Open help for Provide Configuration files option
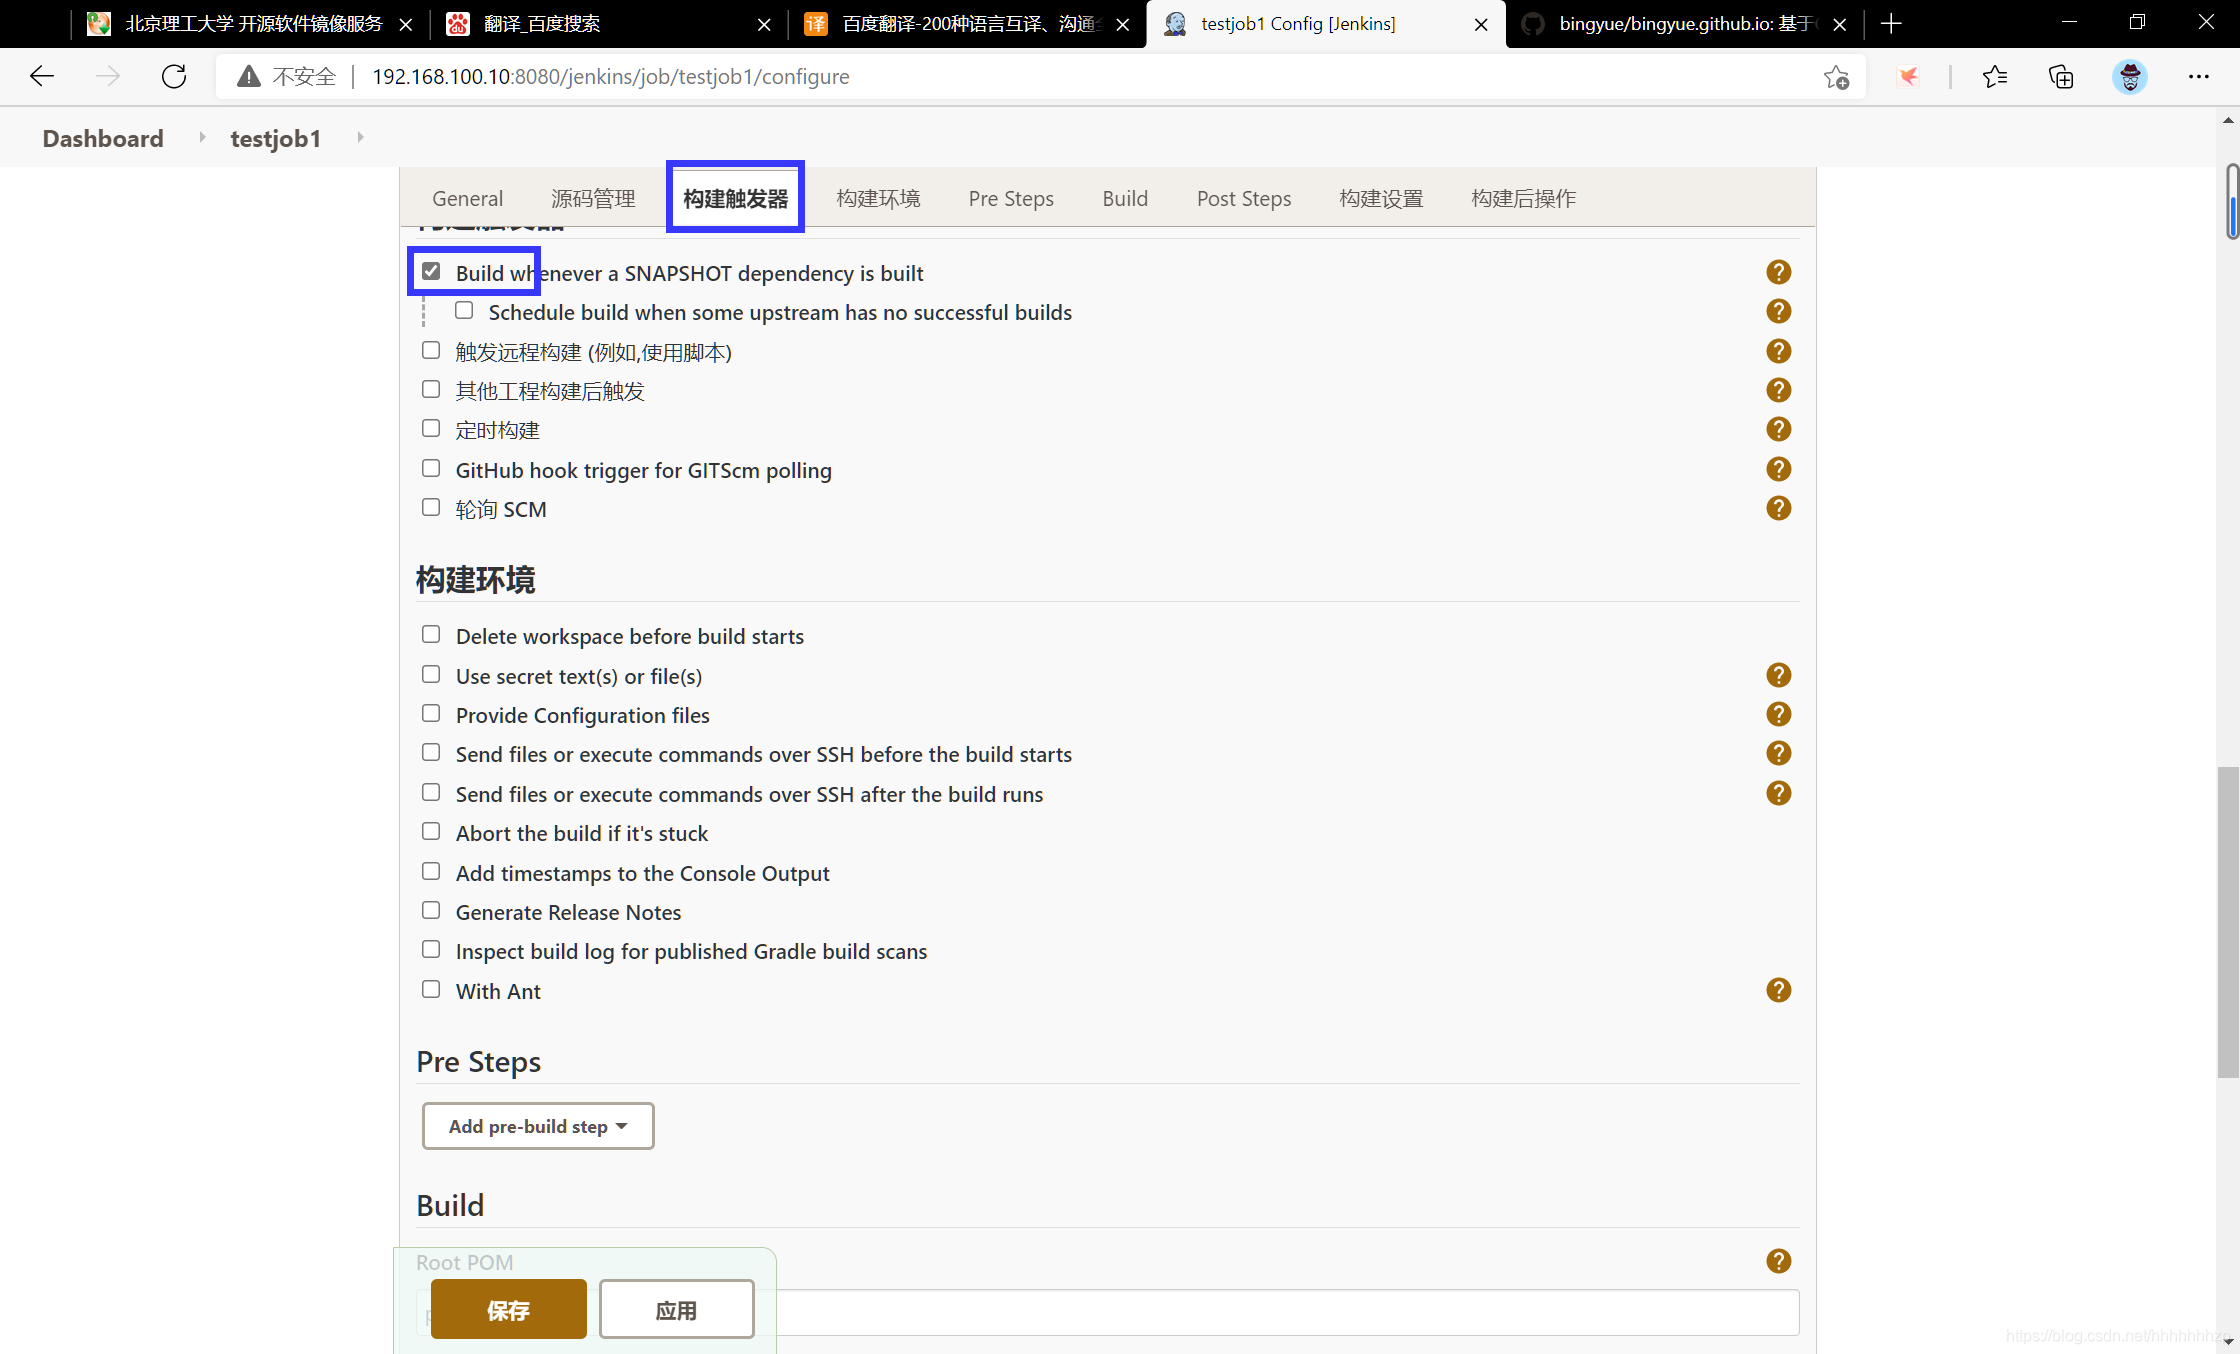 1778,714
